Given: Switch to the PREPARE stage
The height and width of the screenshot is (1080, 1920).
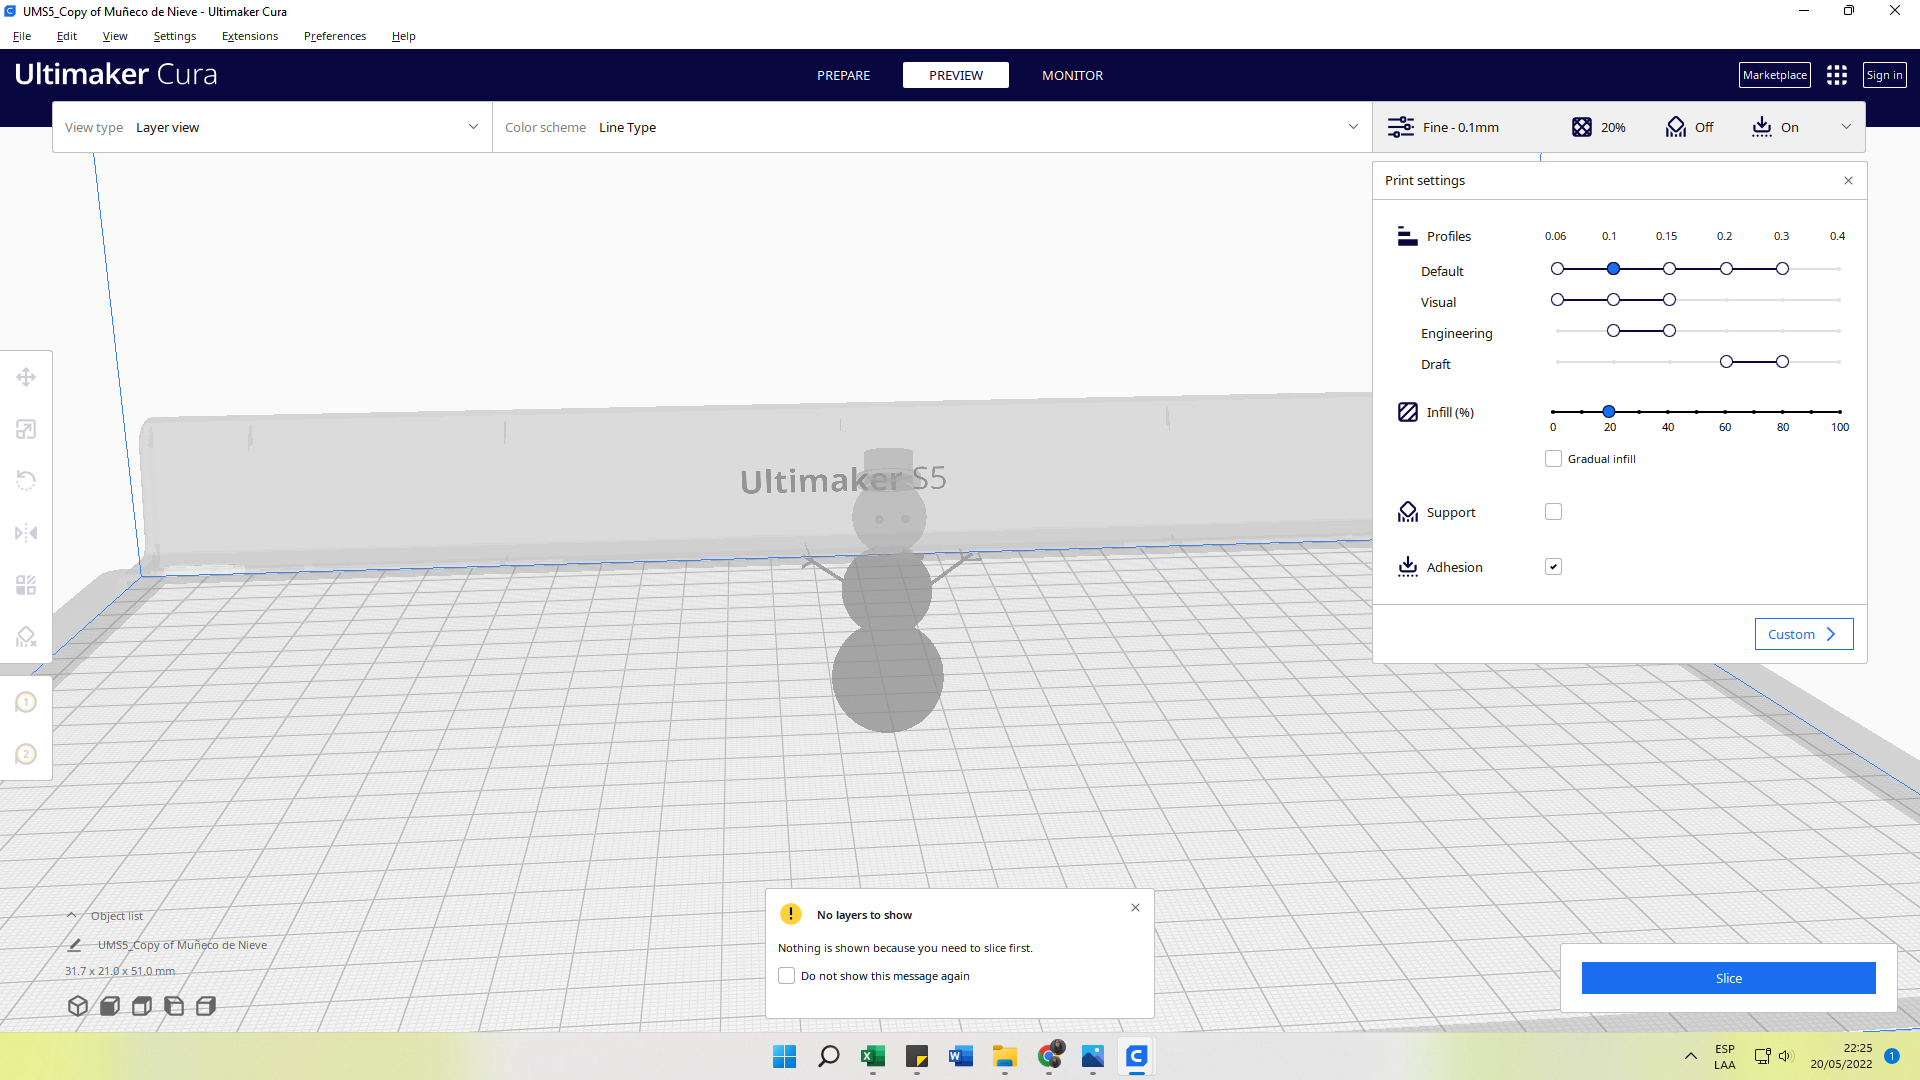Looking at the screenshot, I should coord(843,75).
